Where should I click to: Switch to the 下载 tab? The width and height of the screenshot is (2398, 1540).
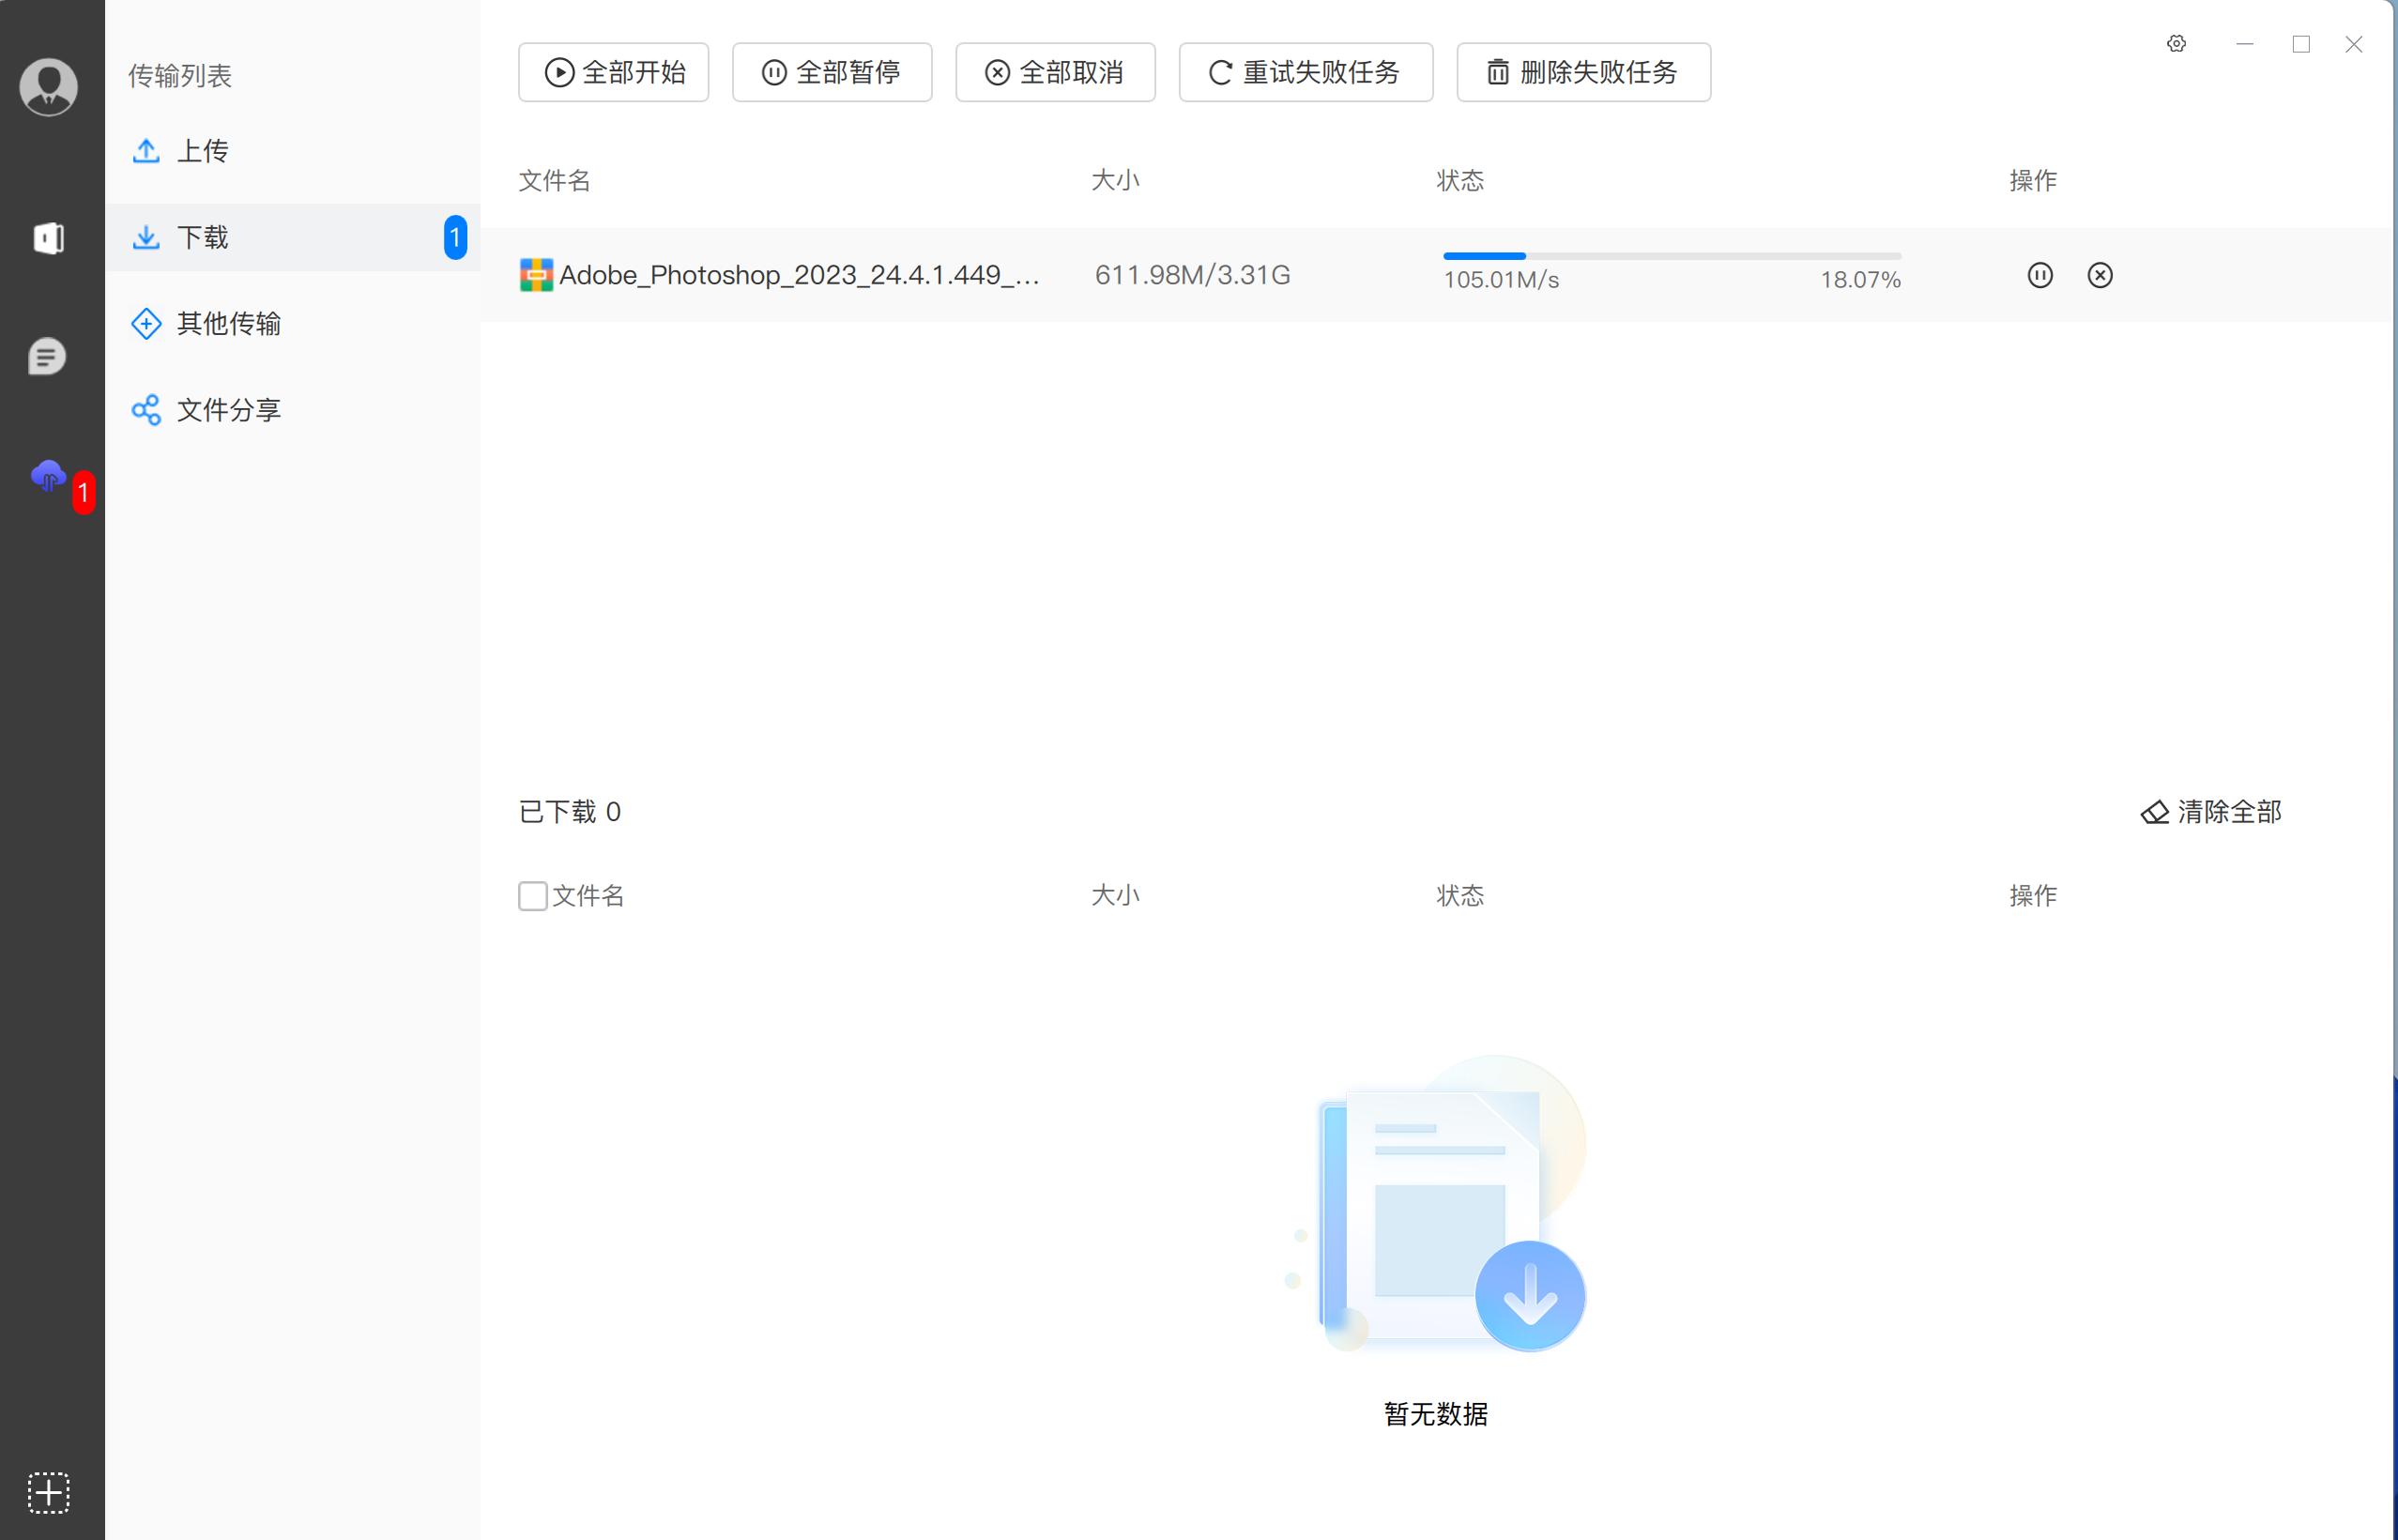tap(201, 237)
